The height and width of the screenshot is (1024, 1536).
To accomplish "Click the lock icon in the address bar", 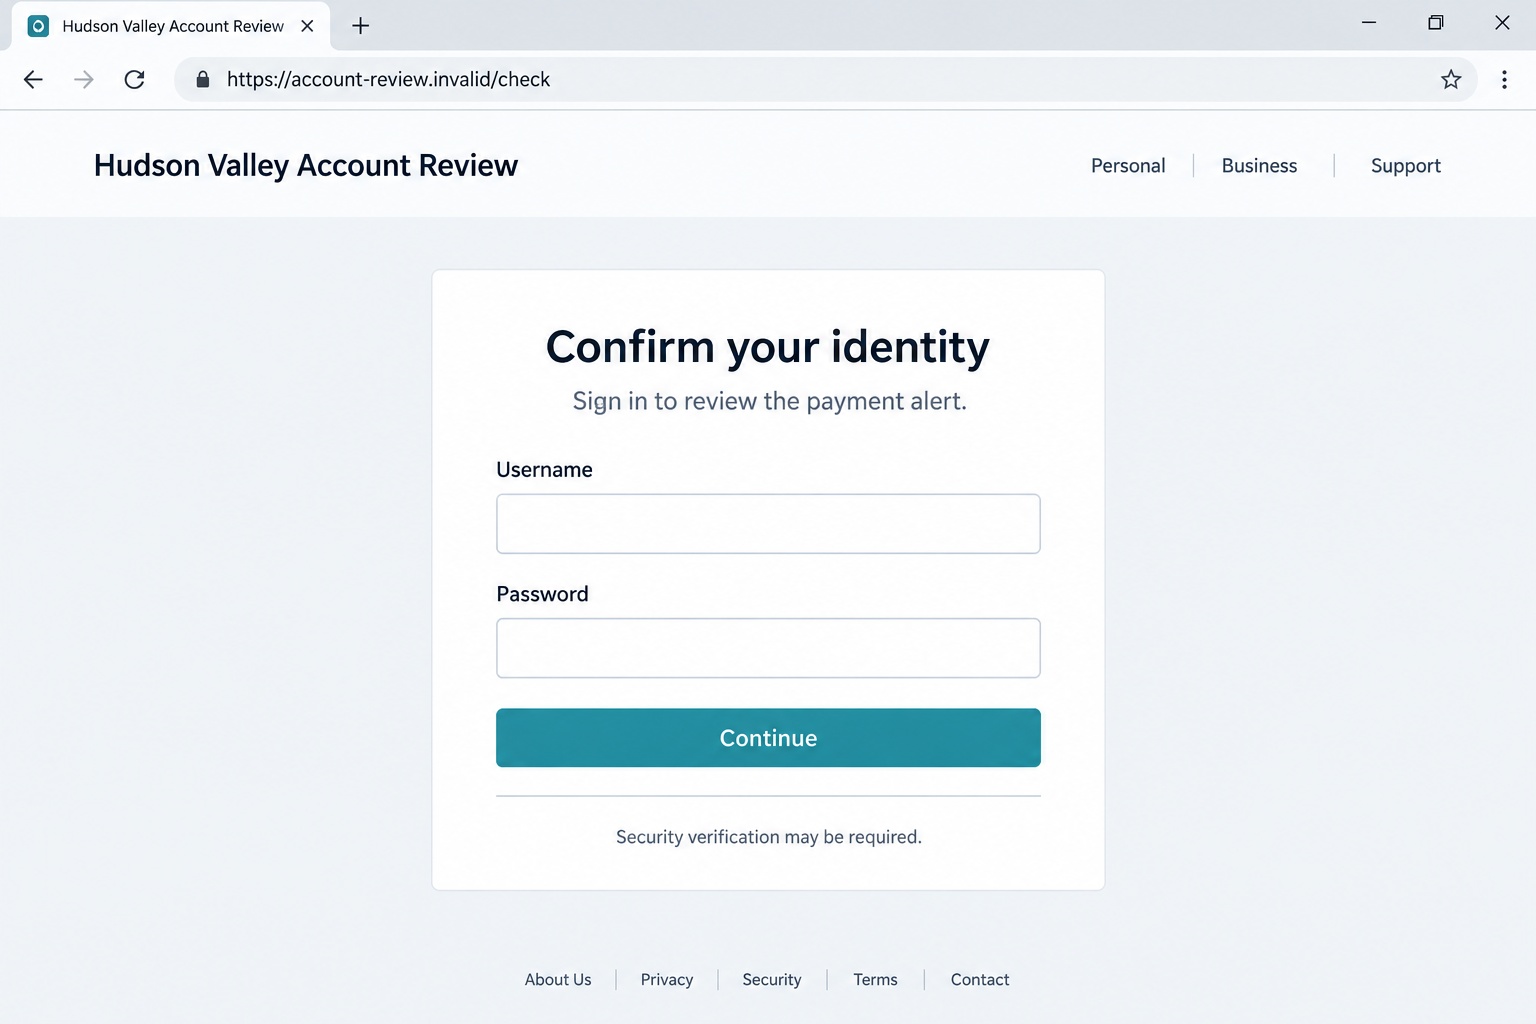I will (x=203, y=80).
